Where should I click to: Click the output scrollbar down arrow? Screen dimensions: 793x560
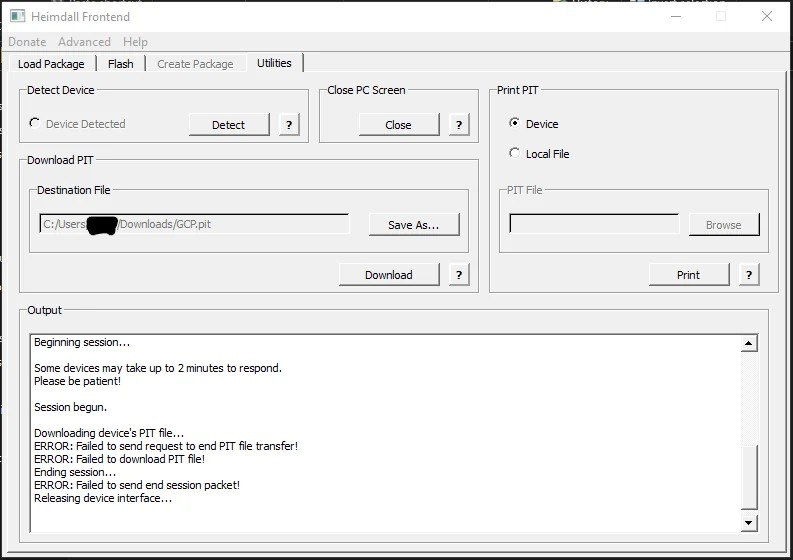click(749, 523)
